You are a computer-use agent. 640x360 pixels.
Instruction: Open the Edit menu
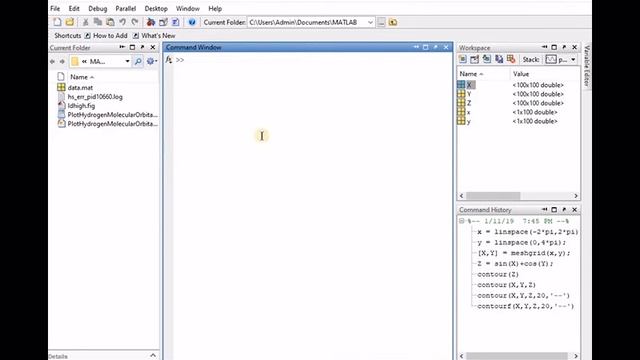[74, 9]
